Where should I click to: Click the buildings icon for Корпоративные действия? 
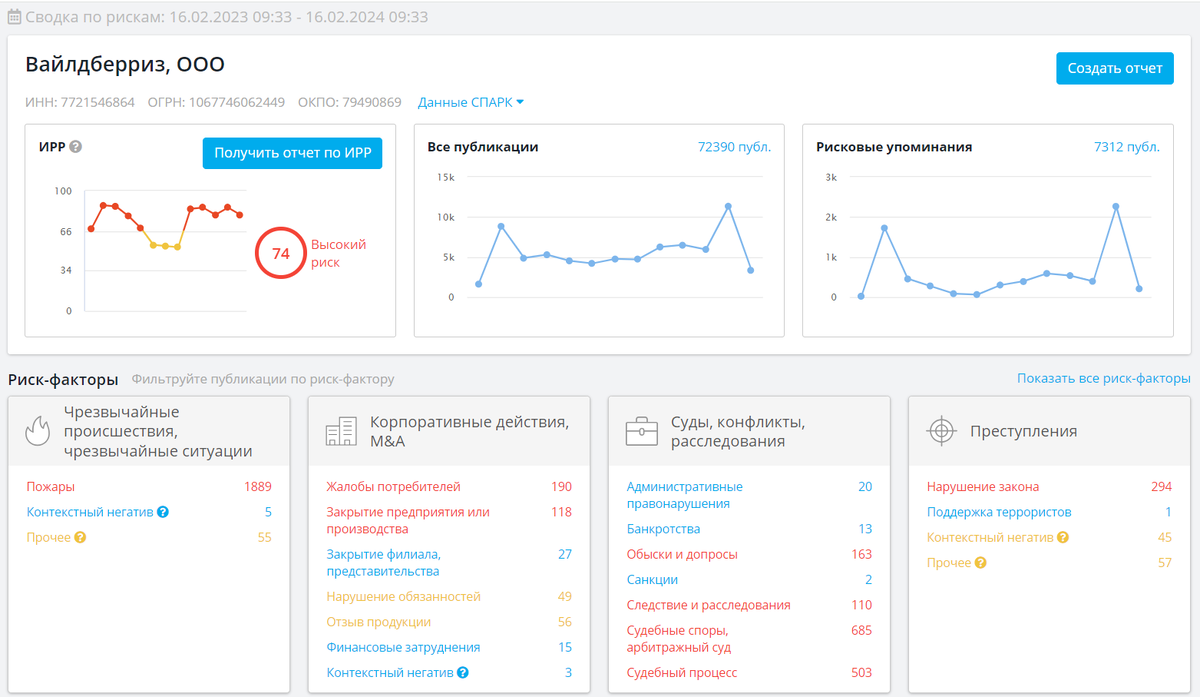pyautogui.click(x=340, y=431)
